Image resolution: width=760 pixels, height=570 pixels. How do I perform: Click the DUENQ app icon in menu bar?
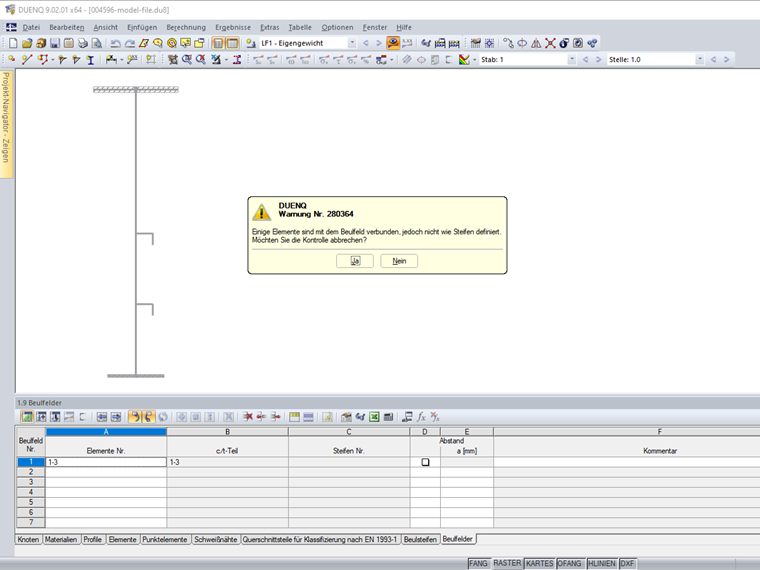[11, 27]
